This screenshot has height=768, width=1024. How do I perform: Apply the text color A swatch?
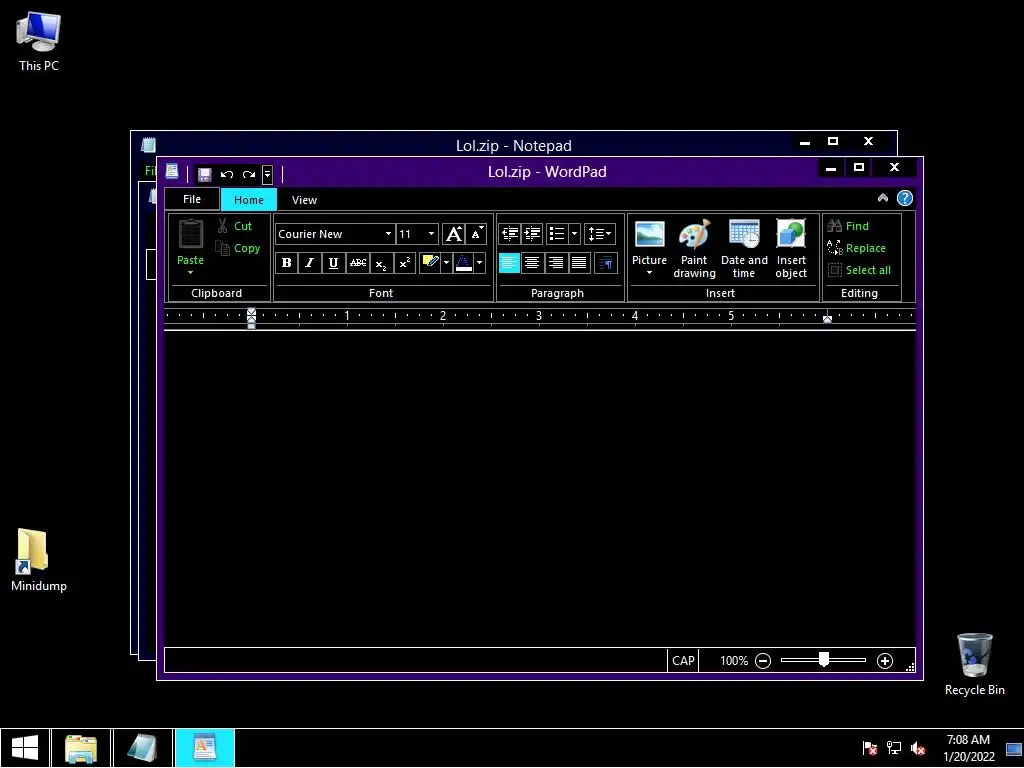tap(463, 263)
